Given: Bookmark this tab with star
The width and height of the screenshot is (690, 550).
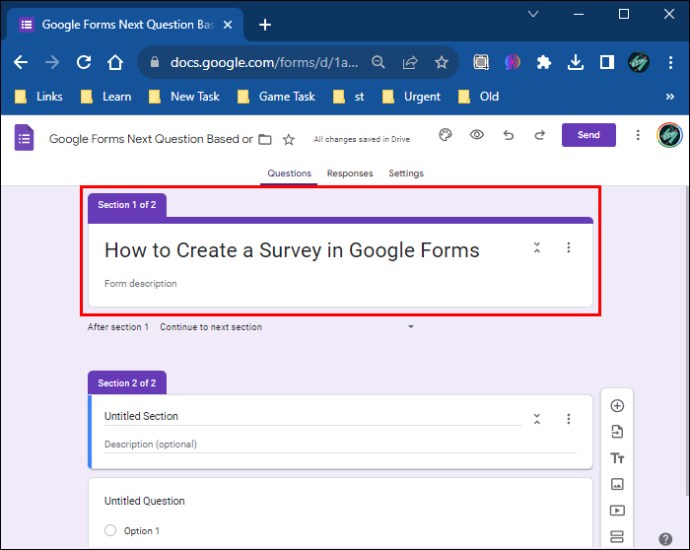Looking at the screenshot, I should point(441,62).
